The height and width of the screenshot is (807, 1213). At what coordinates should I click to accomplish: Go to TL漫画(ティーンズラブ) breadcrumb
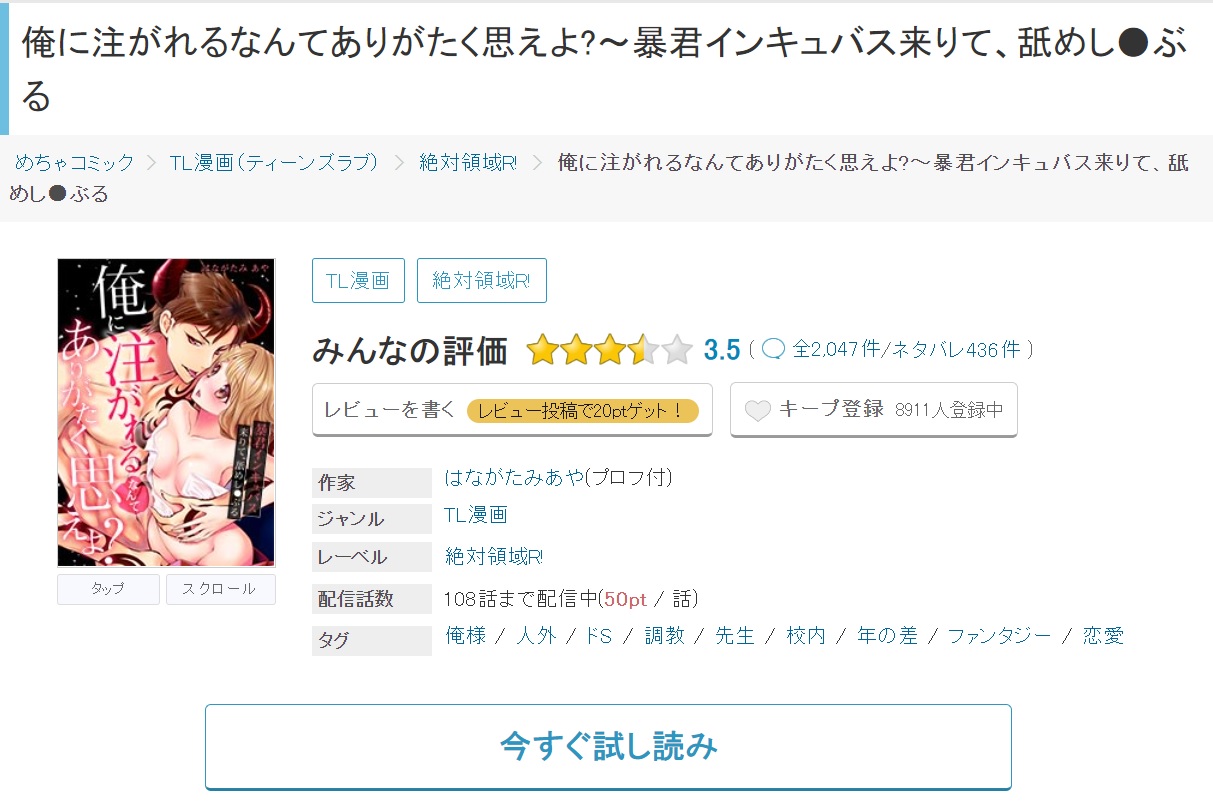click(274, 163)
